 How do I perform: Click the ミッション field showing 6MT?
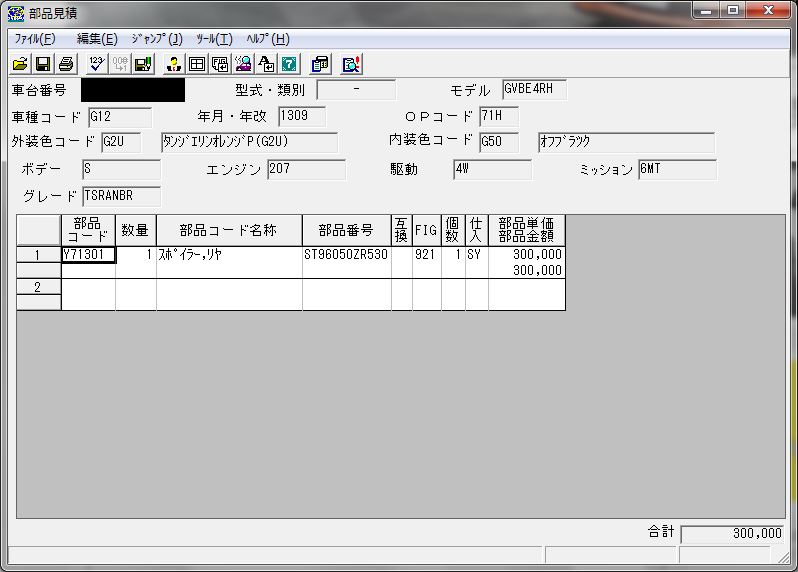677,169
